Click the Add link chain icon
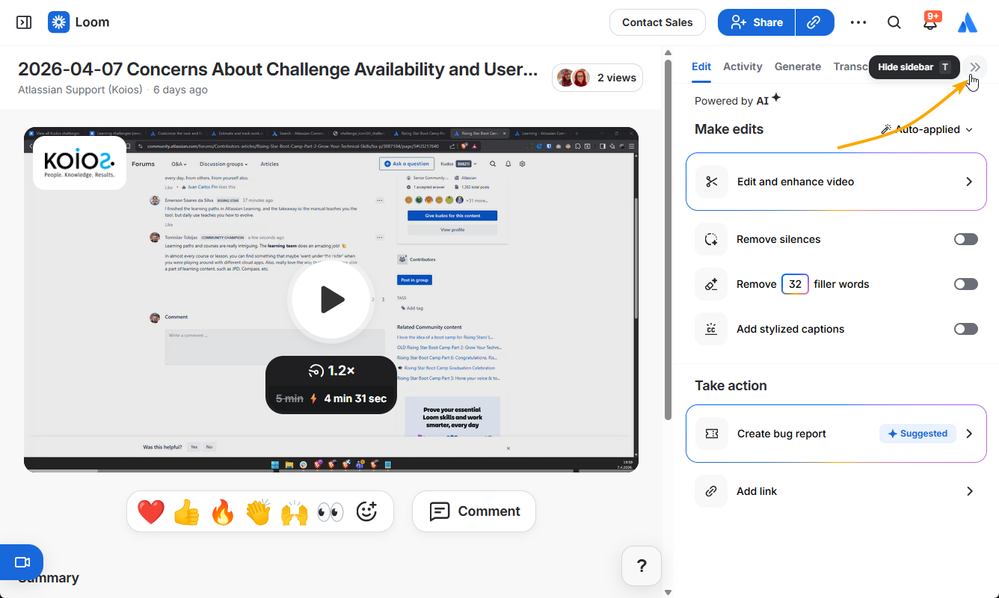The height and width of the screenshot is (598, 999). point(711,491)
